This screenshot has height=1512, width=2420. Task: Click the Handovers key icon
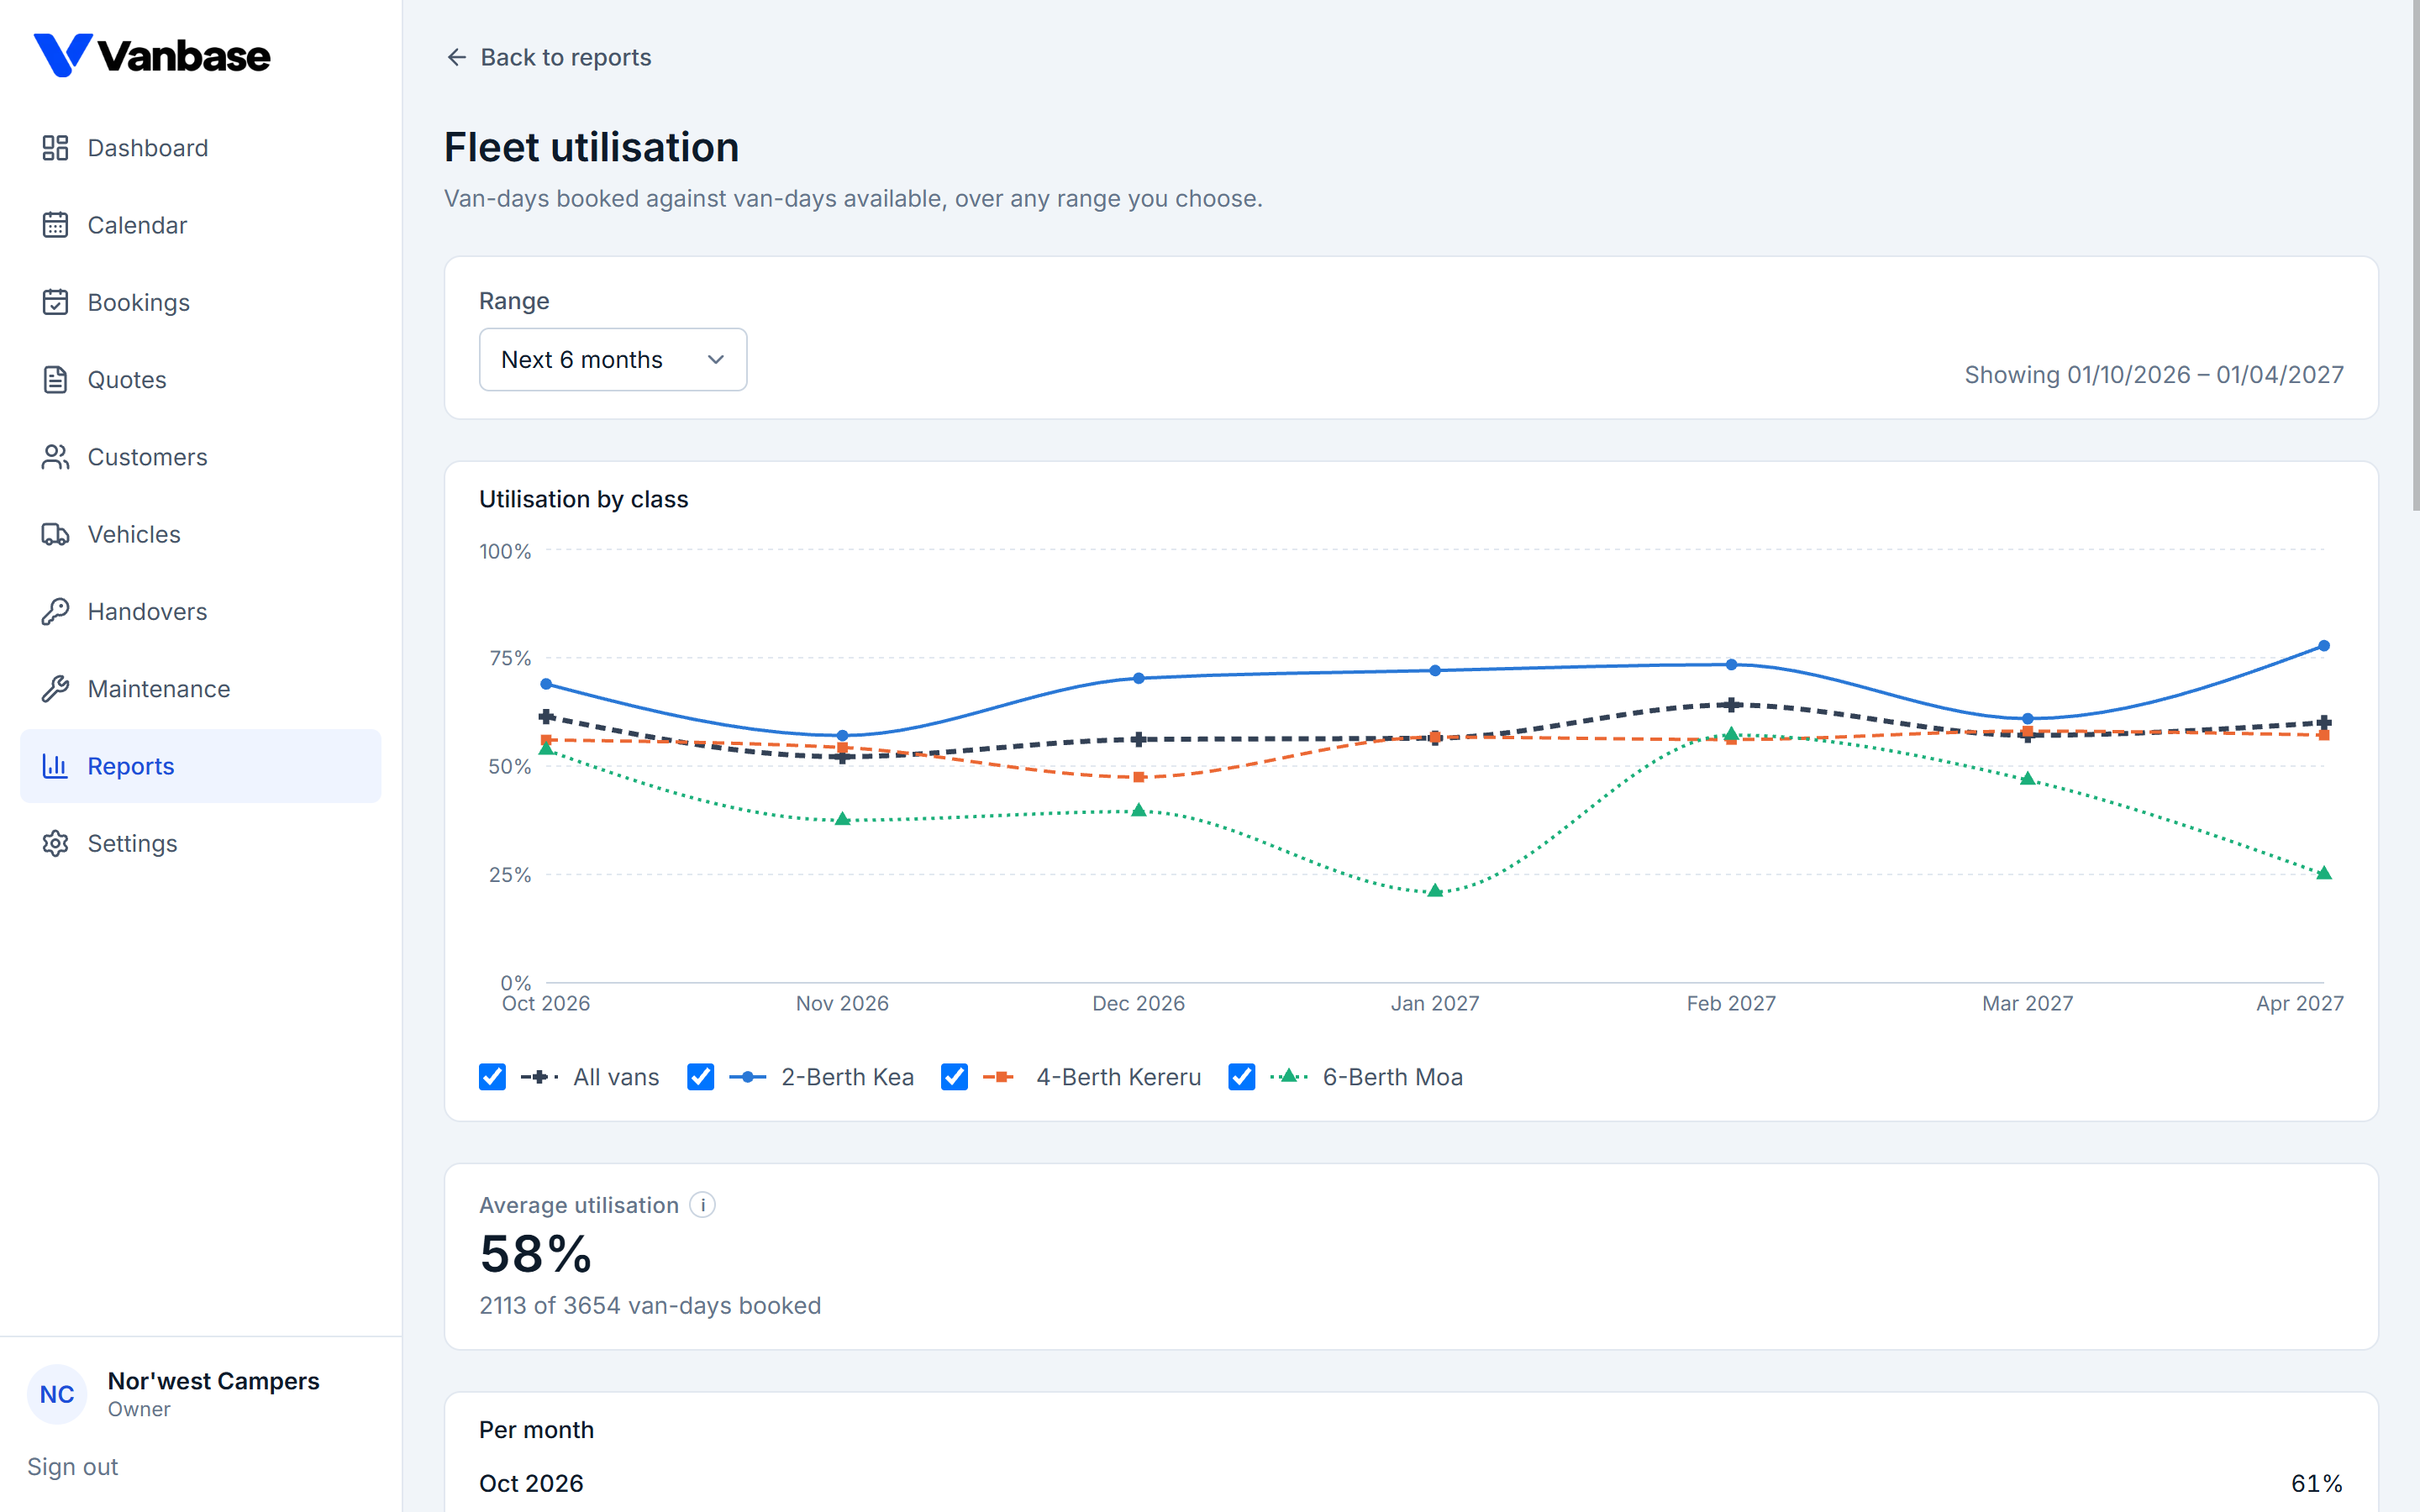coord(55,611)
